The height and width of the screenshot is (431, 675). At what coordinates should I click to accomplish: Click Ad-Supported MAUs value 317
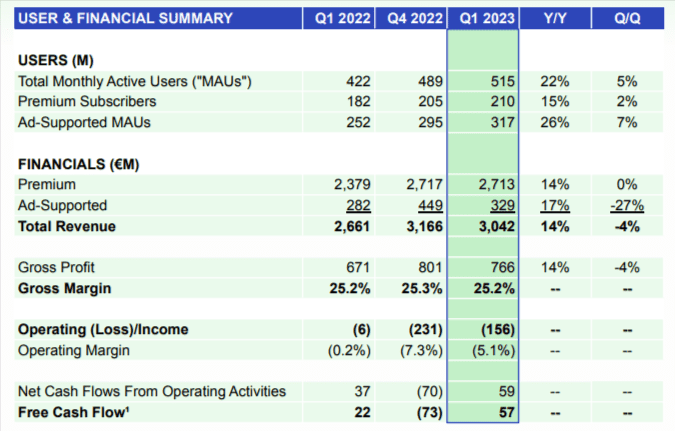coord(503,122)
